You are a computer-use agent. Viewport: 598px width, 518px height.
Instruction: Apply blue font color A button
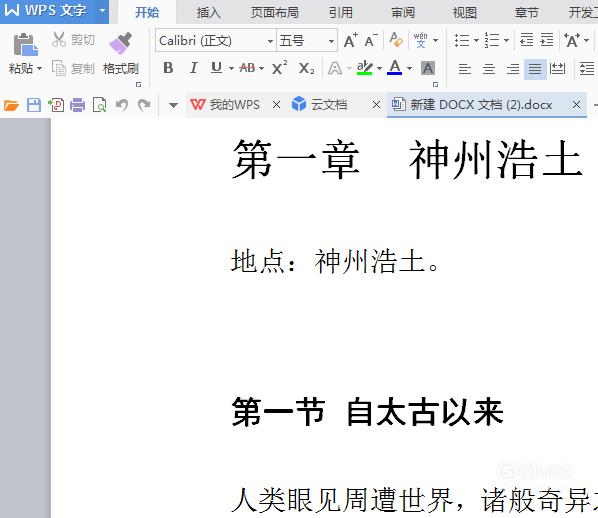(x=395, y=68)
